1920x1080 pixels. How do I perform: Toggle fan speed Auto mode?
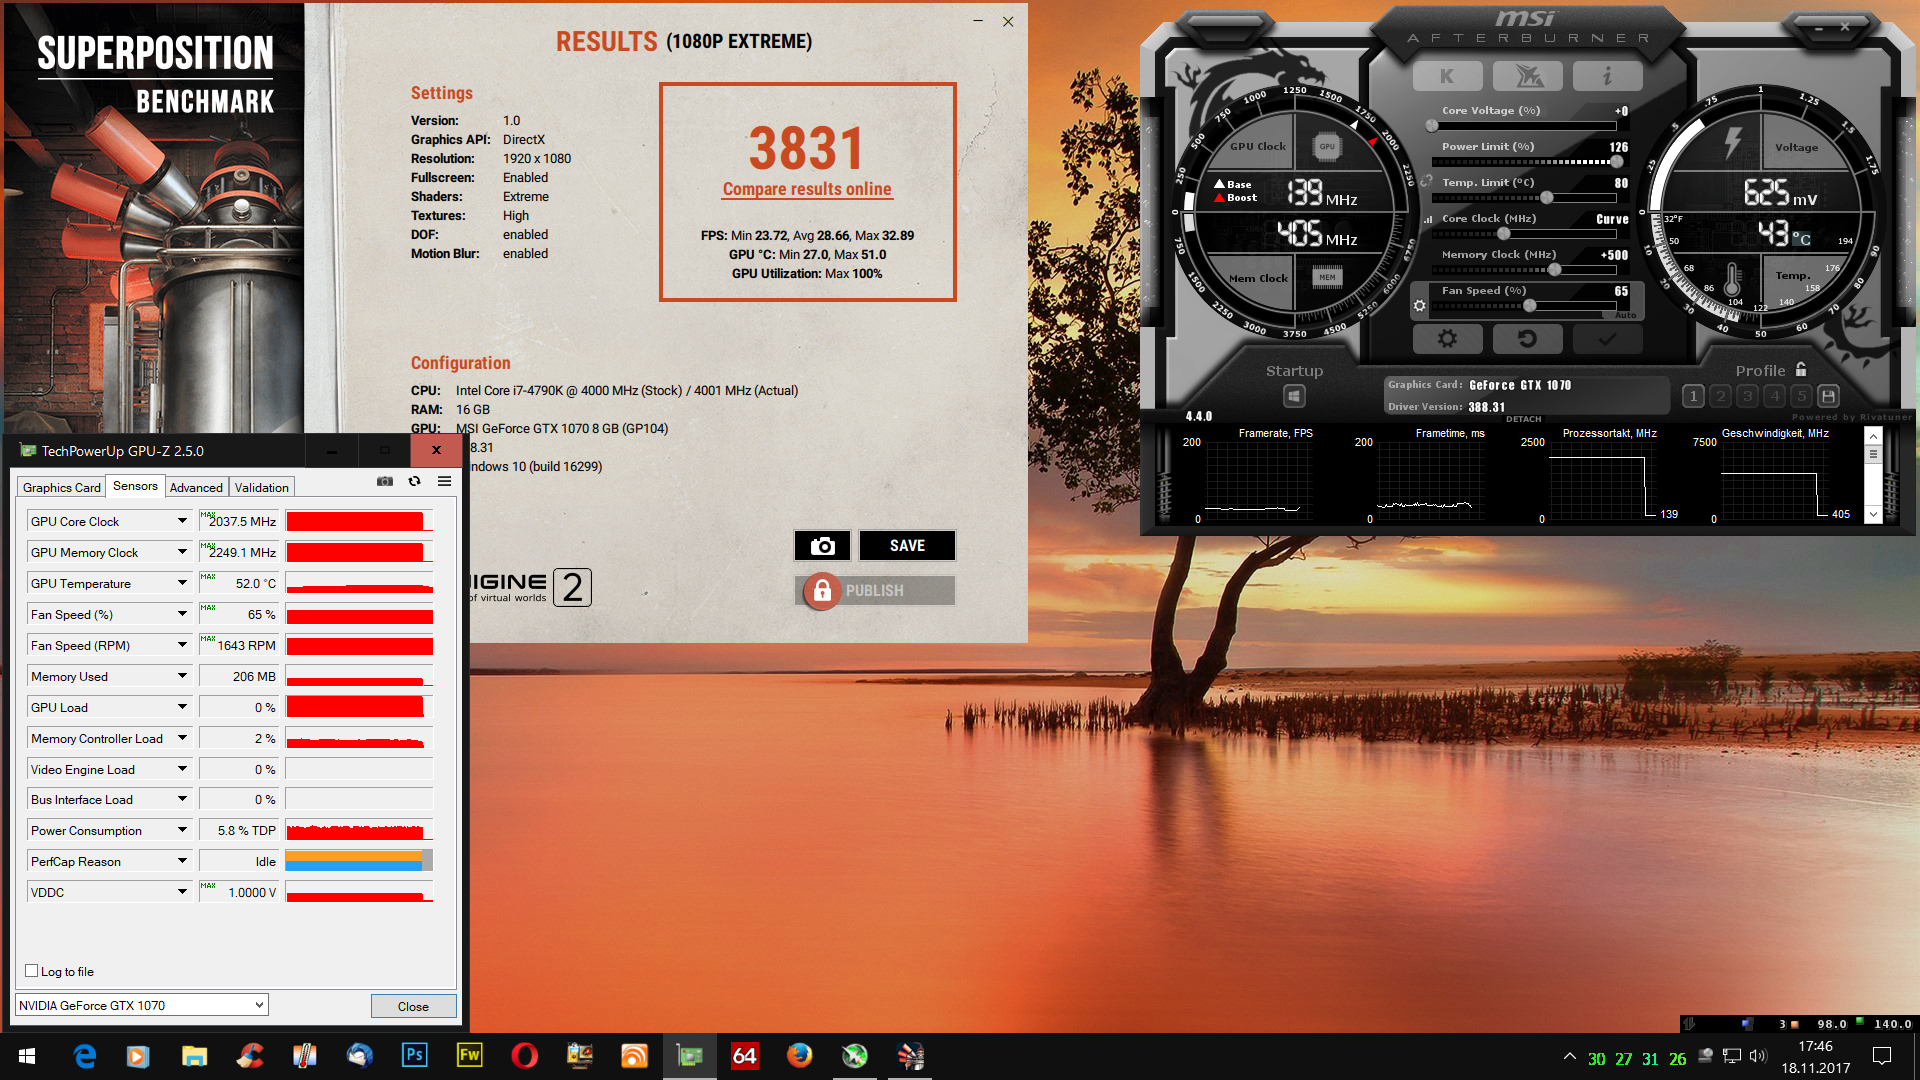click(1625, 315)
